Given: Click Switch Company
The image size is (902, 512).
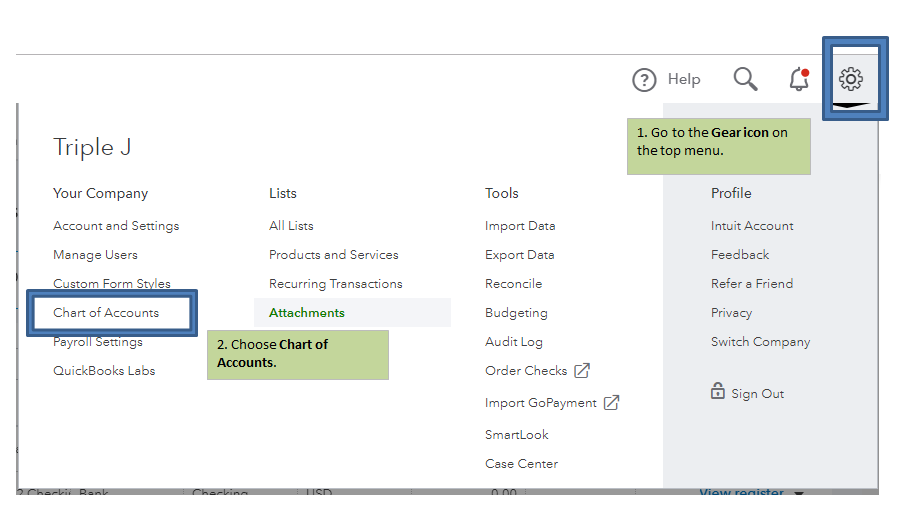Looking at the screenshot, I should point(760,342).
